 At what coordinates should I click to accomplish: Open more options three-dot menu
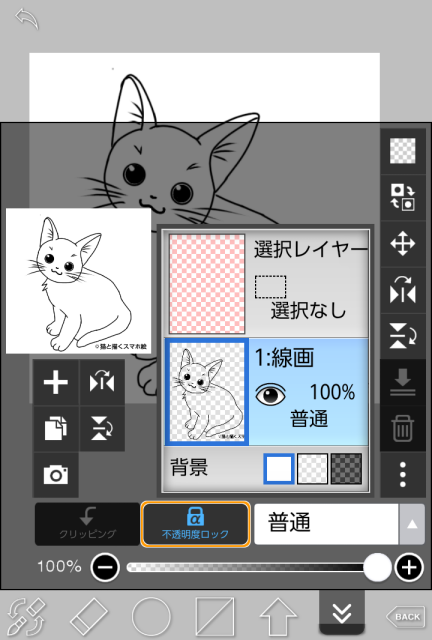403,475
